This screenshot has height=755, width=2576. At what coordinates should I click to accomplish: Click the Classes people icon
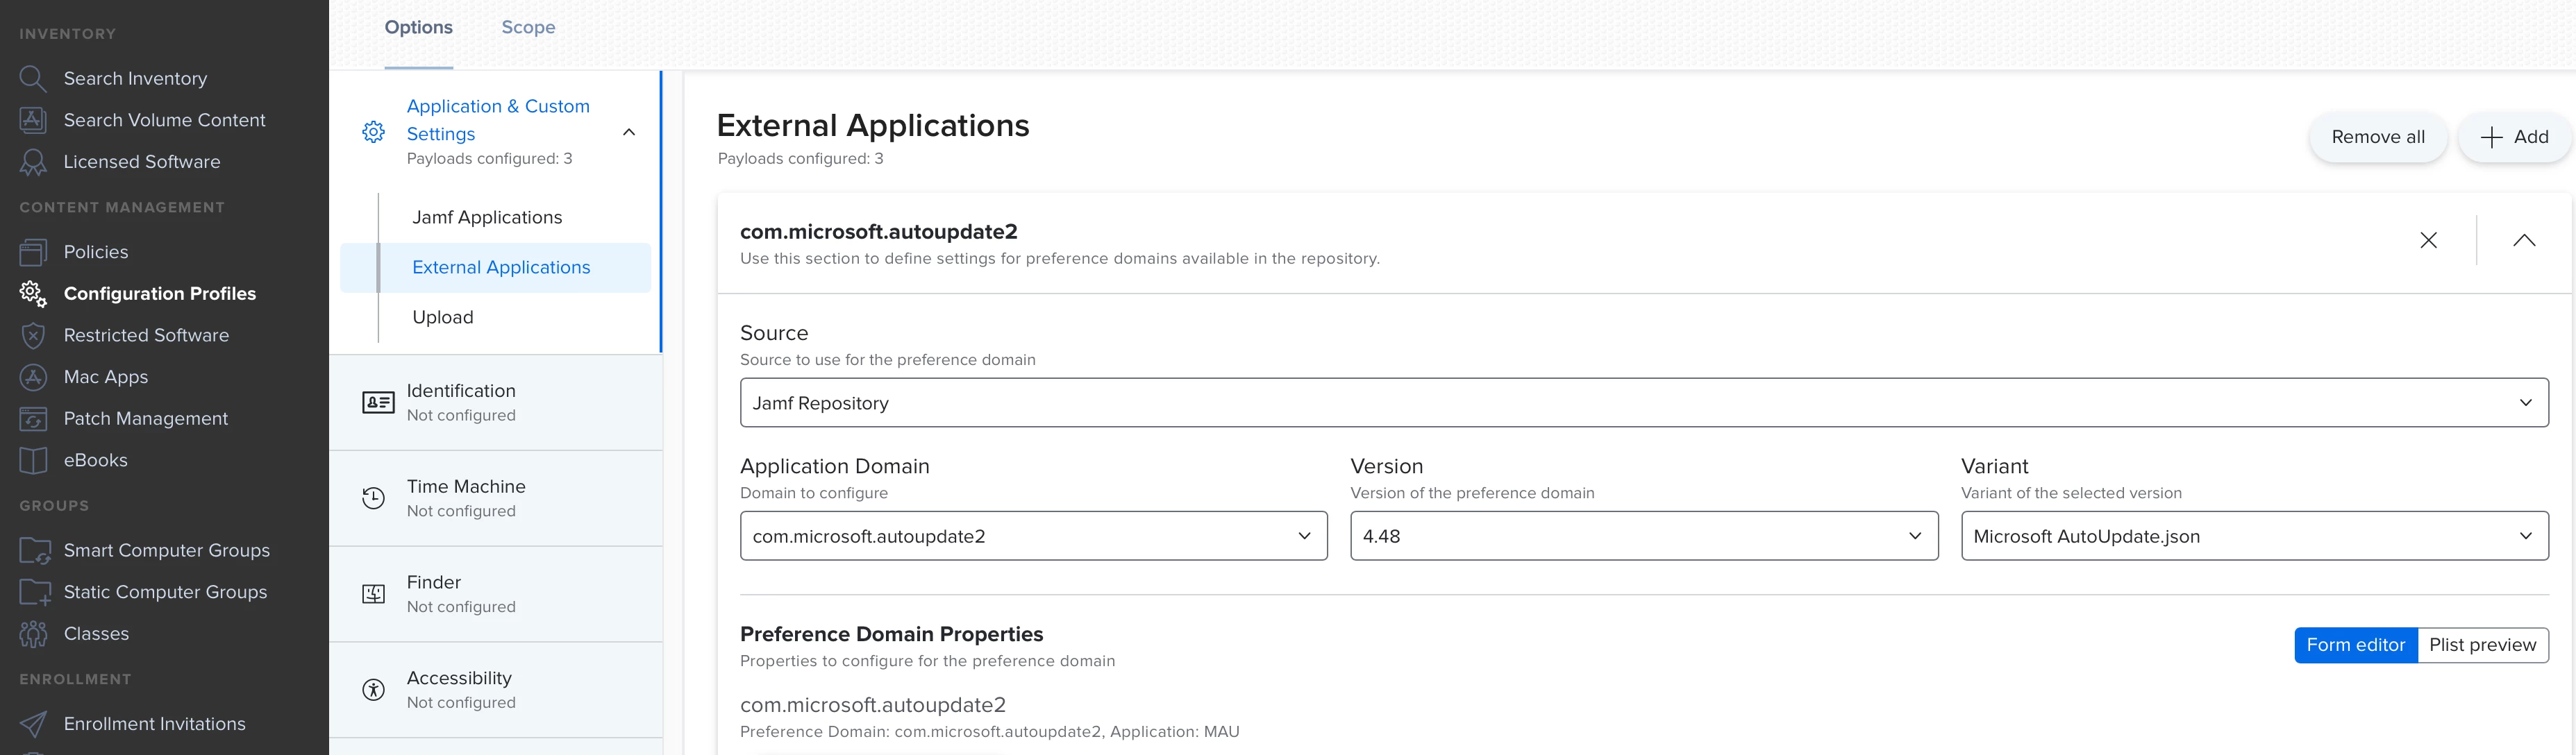pyautogui.click(x=33, y=634)
